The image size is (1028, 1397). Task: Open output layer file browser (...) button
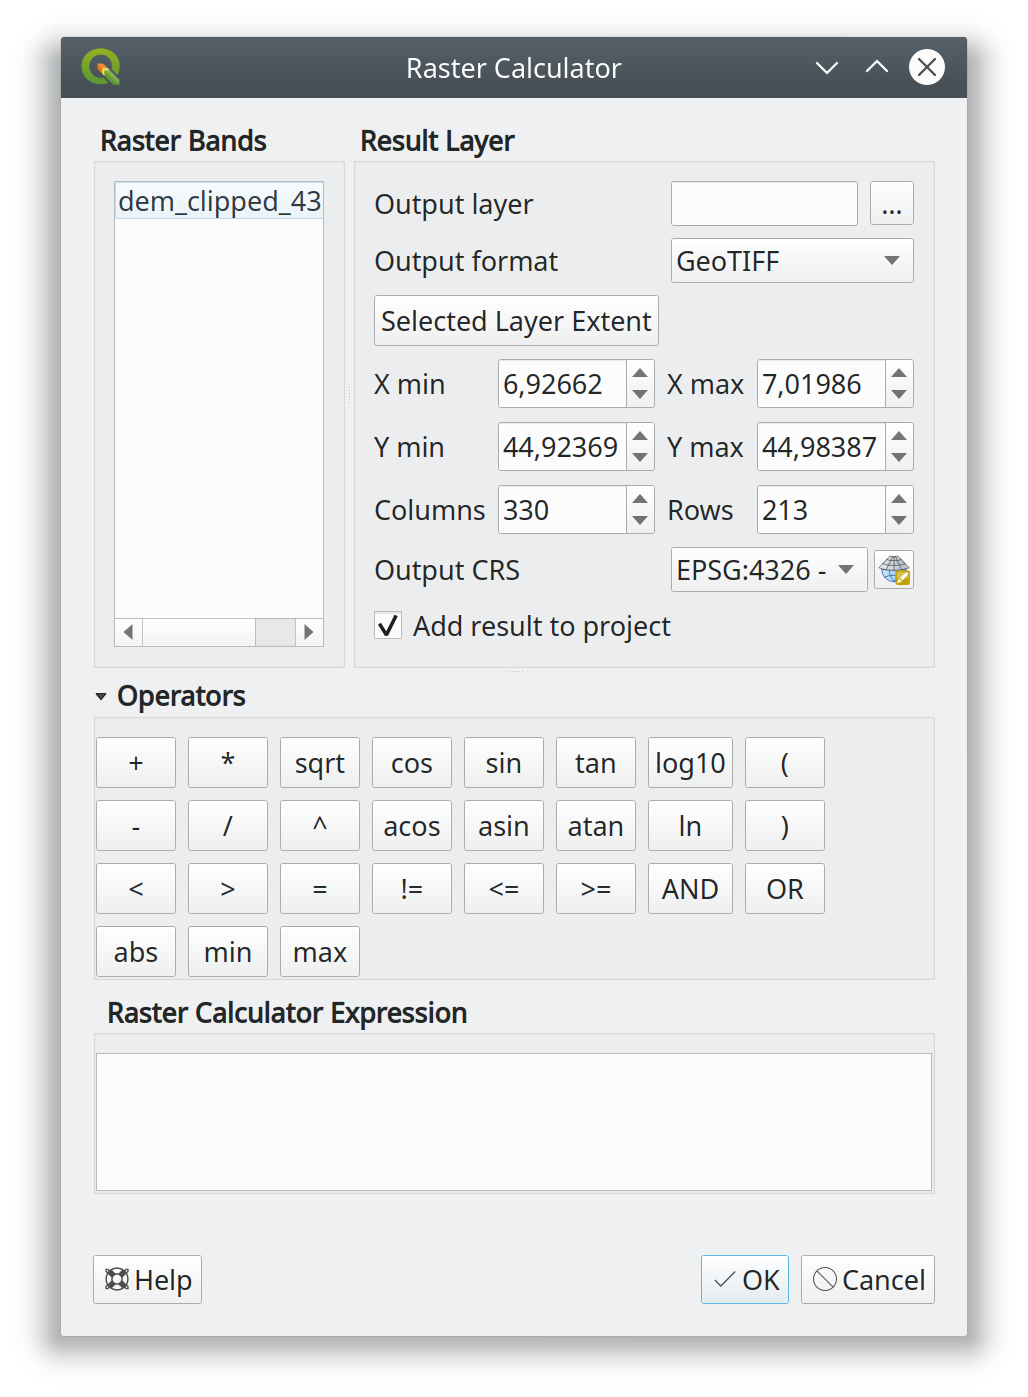click(x=891, y=204)
